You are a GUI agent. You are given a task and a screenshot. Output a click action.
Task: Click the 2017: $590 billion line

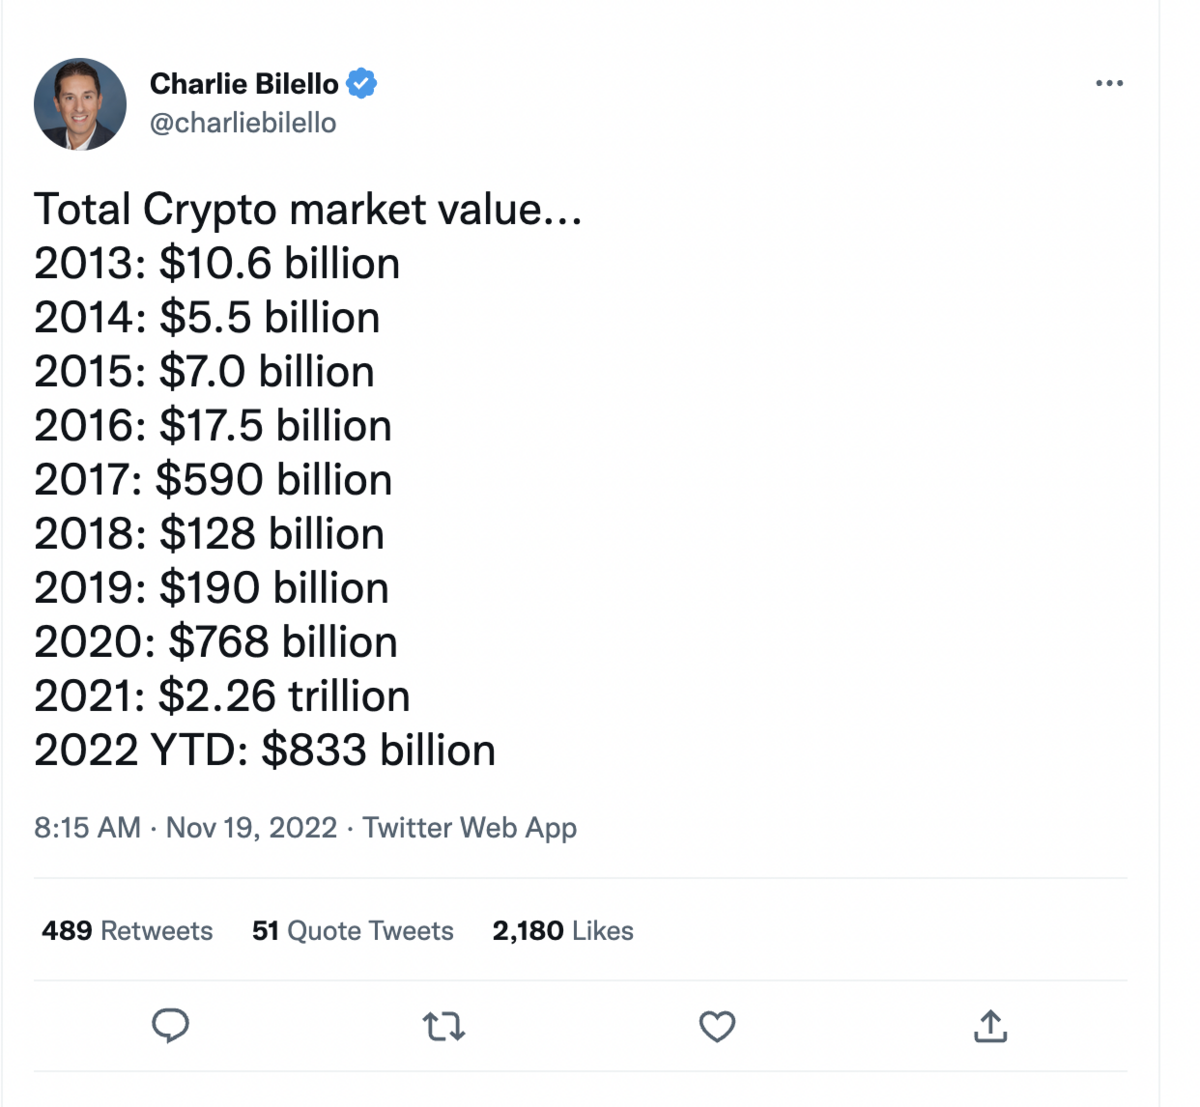pyautogui.click(x=213, y=480)
